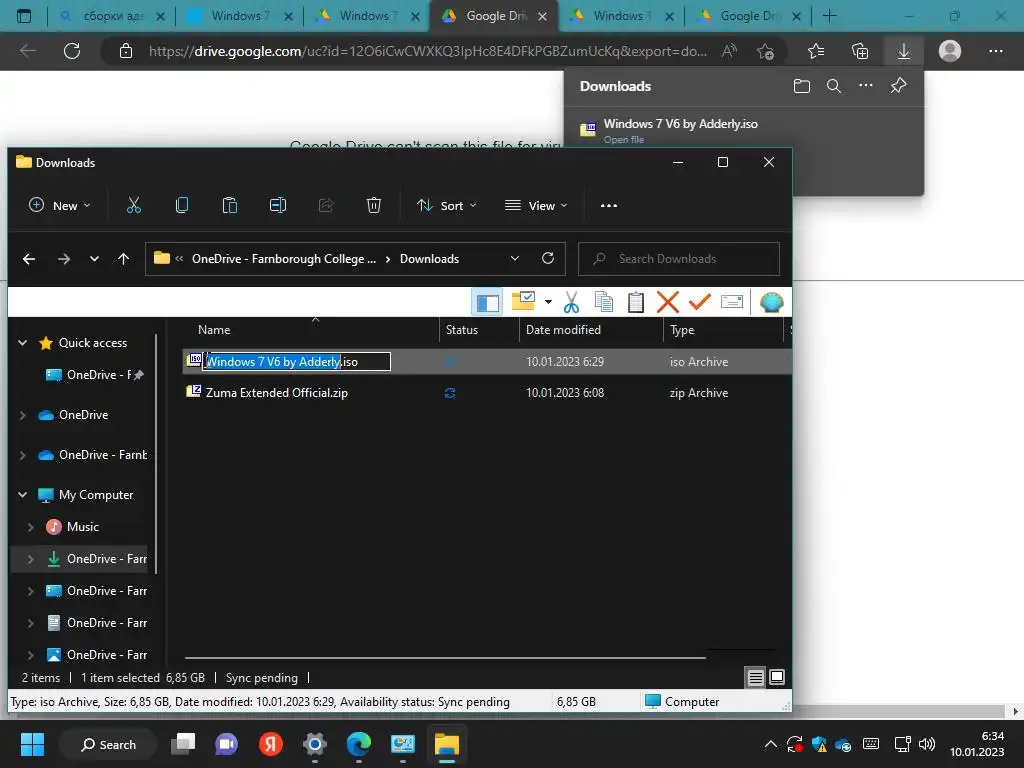
Task: Click the Cut icon in Explorer command bar
Action: click(133, 206)
